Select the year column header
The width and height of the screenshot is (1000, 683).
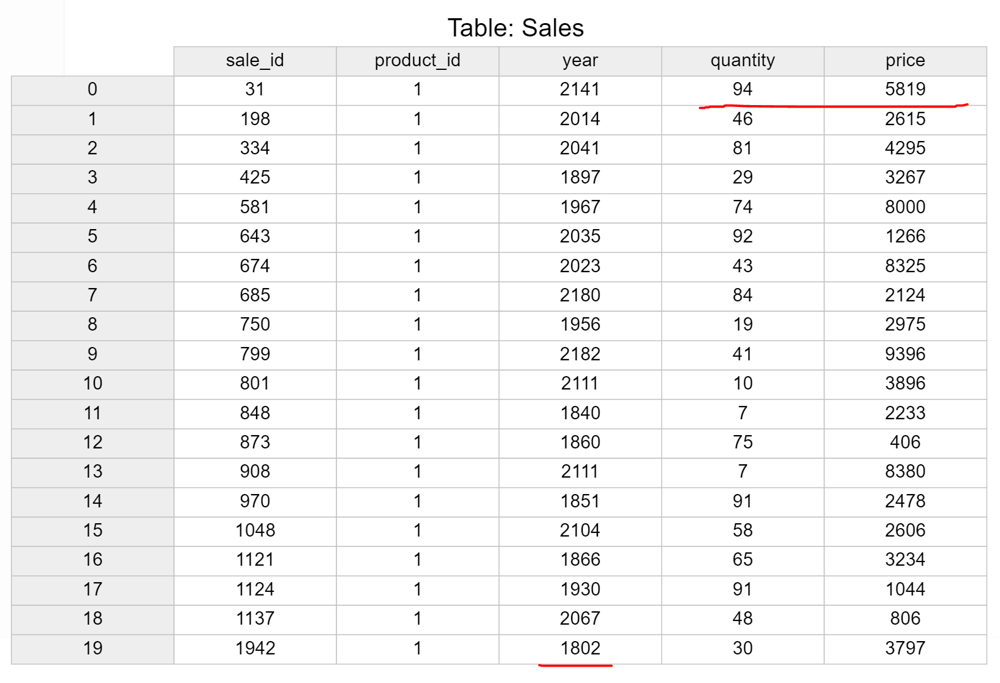580,61
